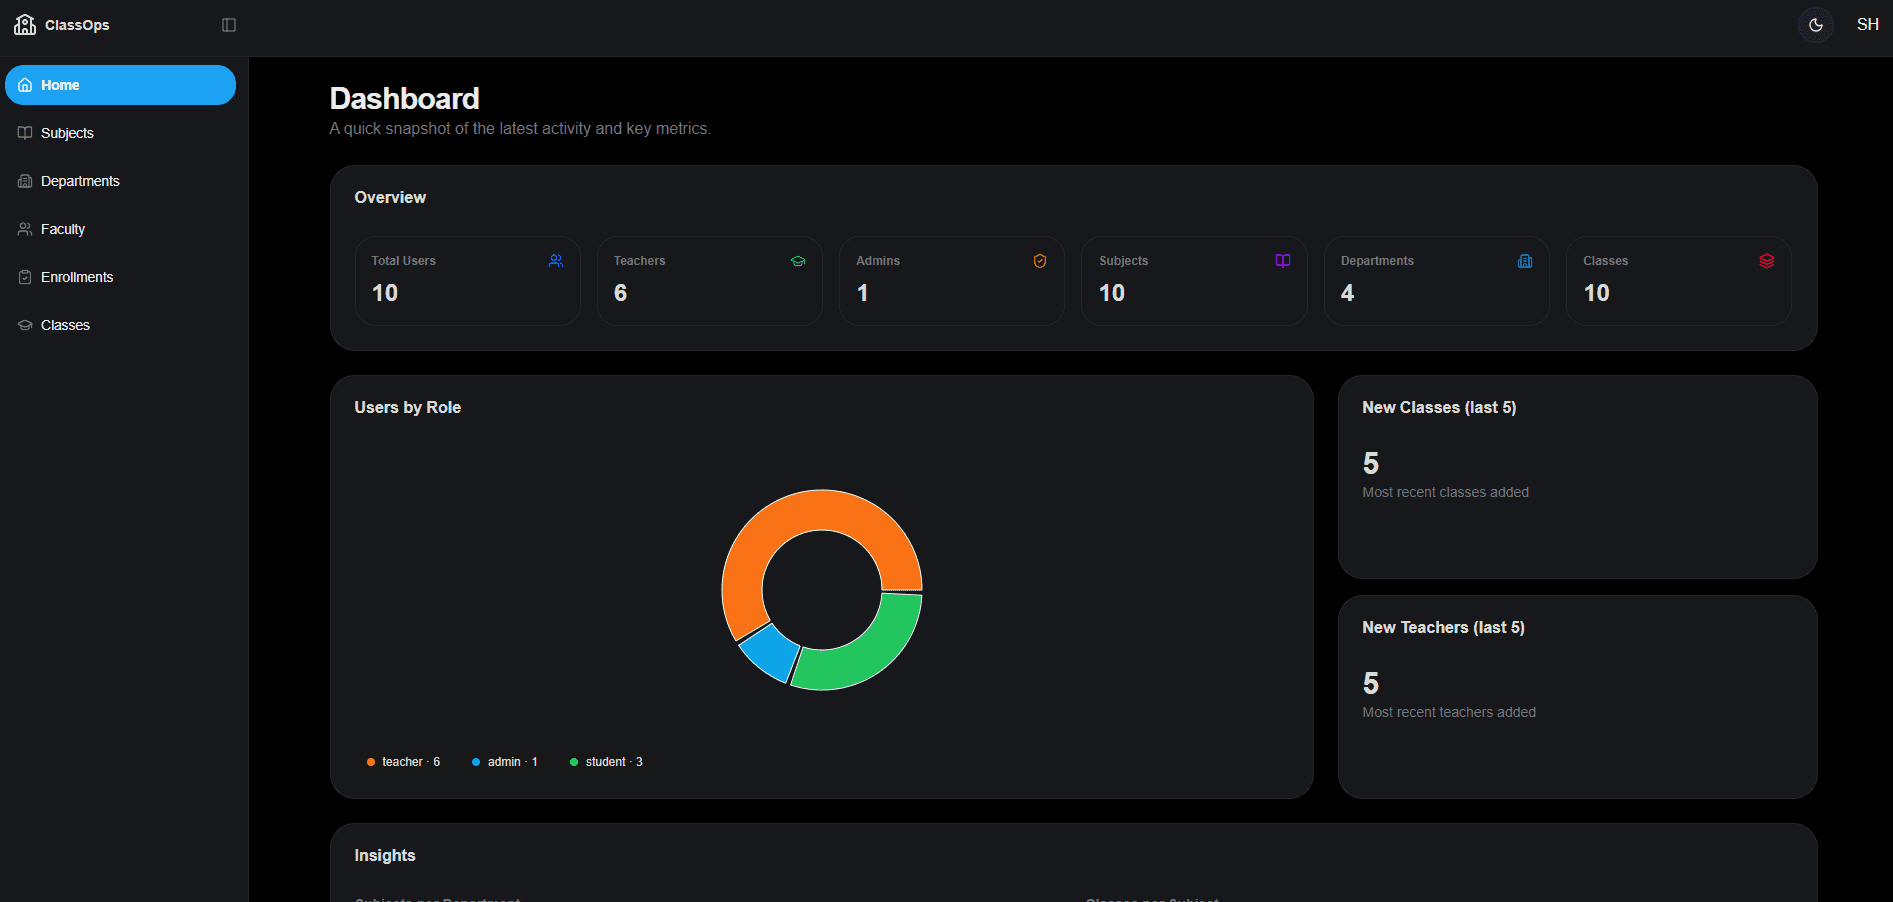This screenshot has width=1893, height=902.
Task: Click 'Most recent teachers added' text
Action: [x=1449, y=712]
